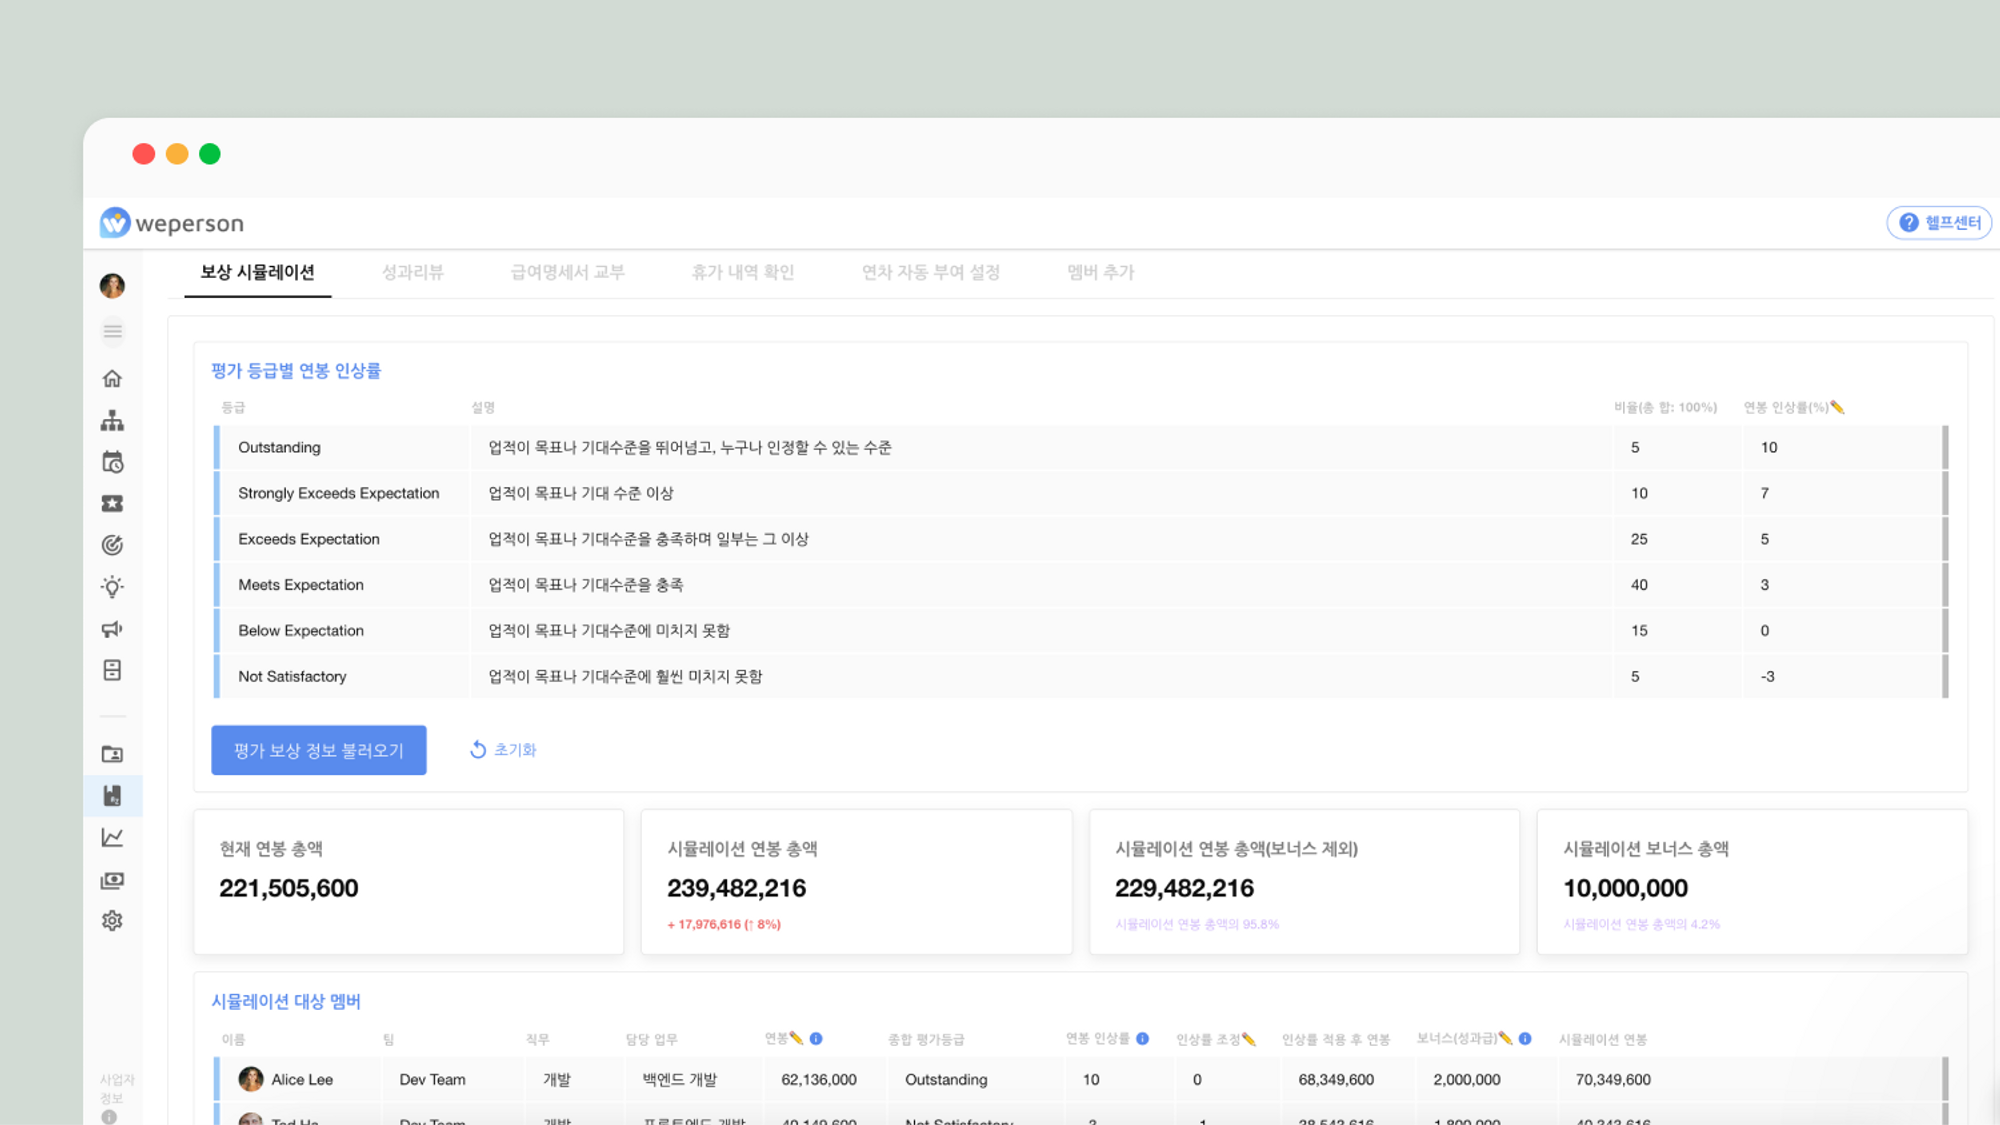Click the user profile avatar in sidebar

[112, 286]
